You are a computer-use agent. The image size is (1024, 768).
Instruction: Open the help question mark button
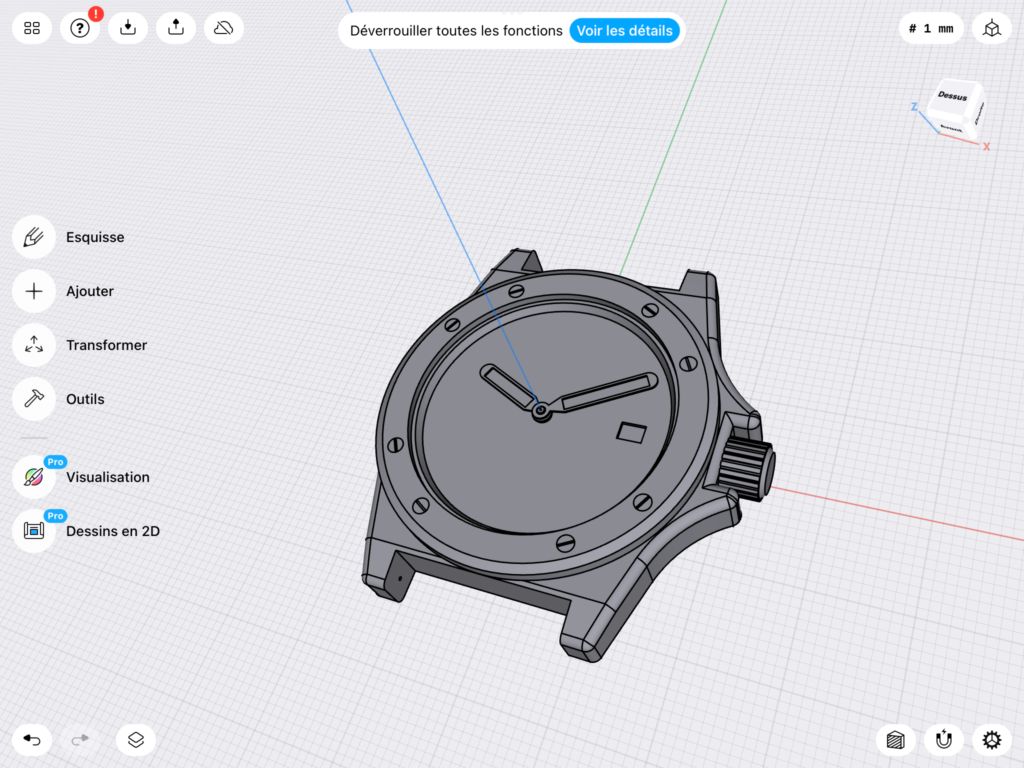coord(80,28)
